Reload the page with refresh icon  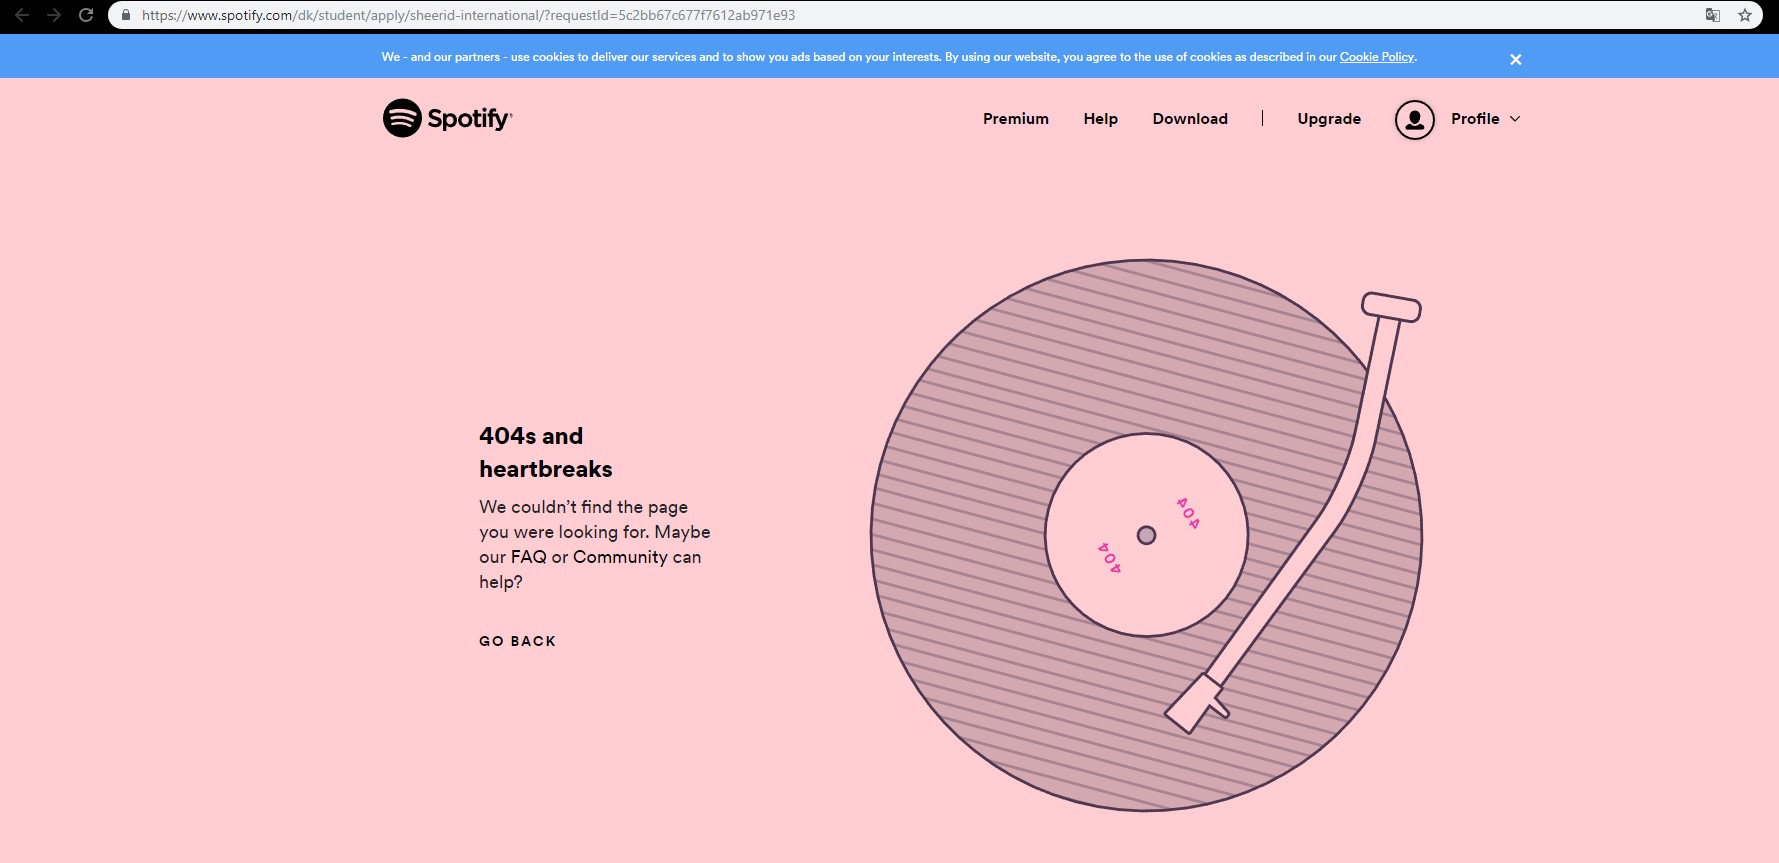click(x=86, y=15)
